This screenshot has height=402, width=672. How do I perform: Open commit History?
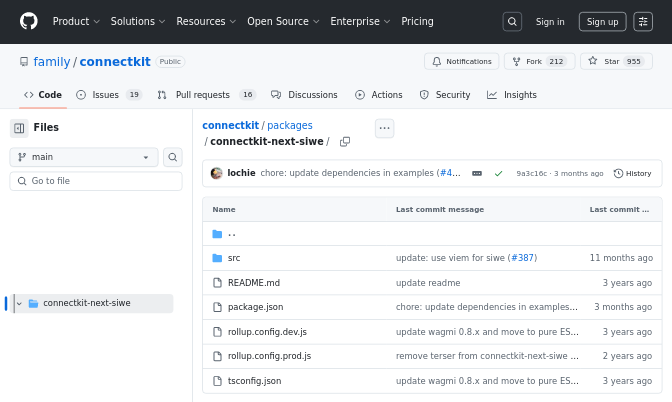tap(632, 174)
